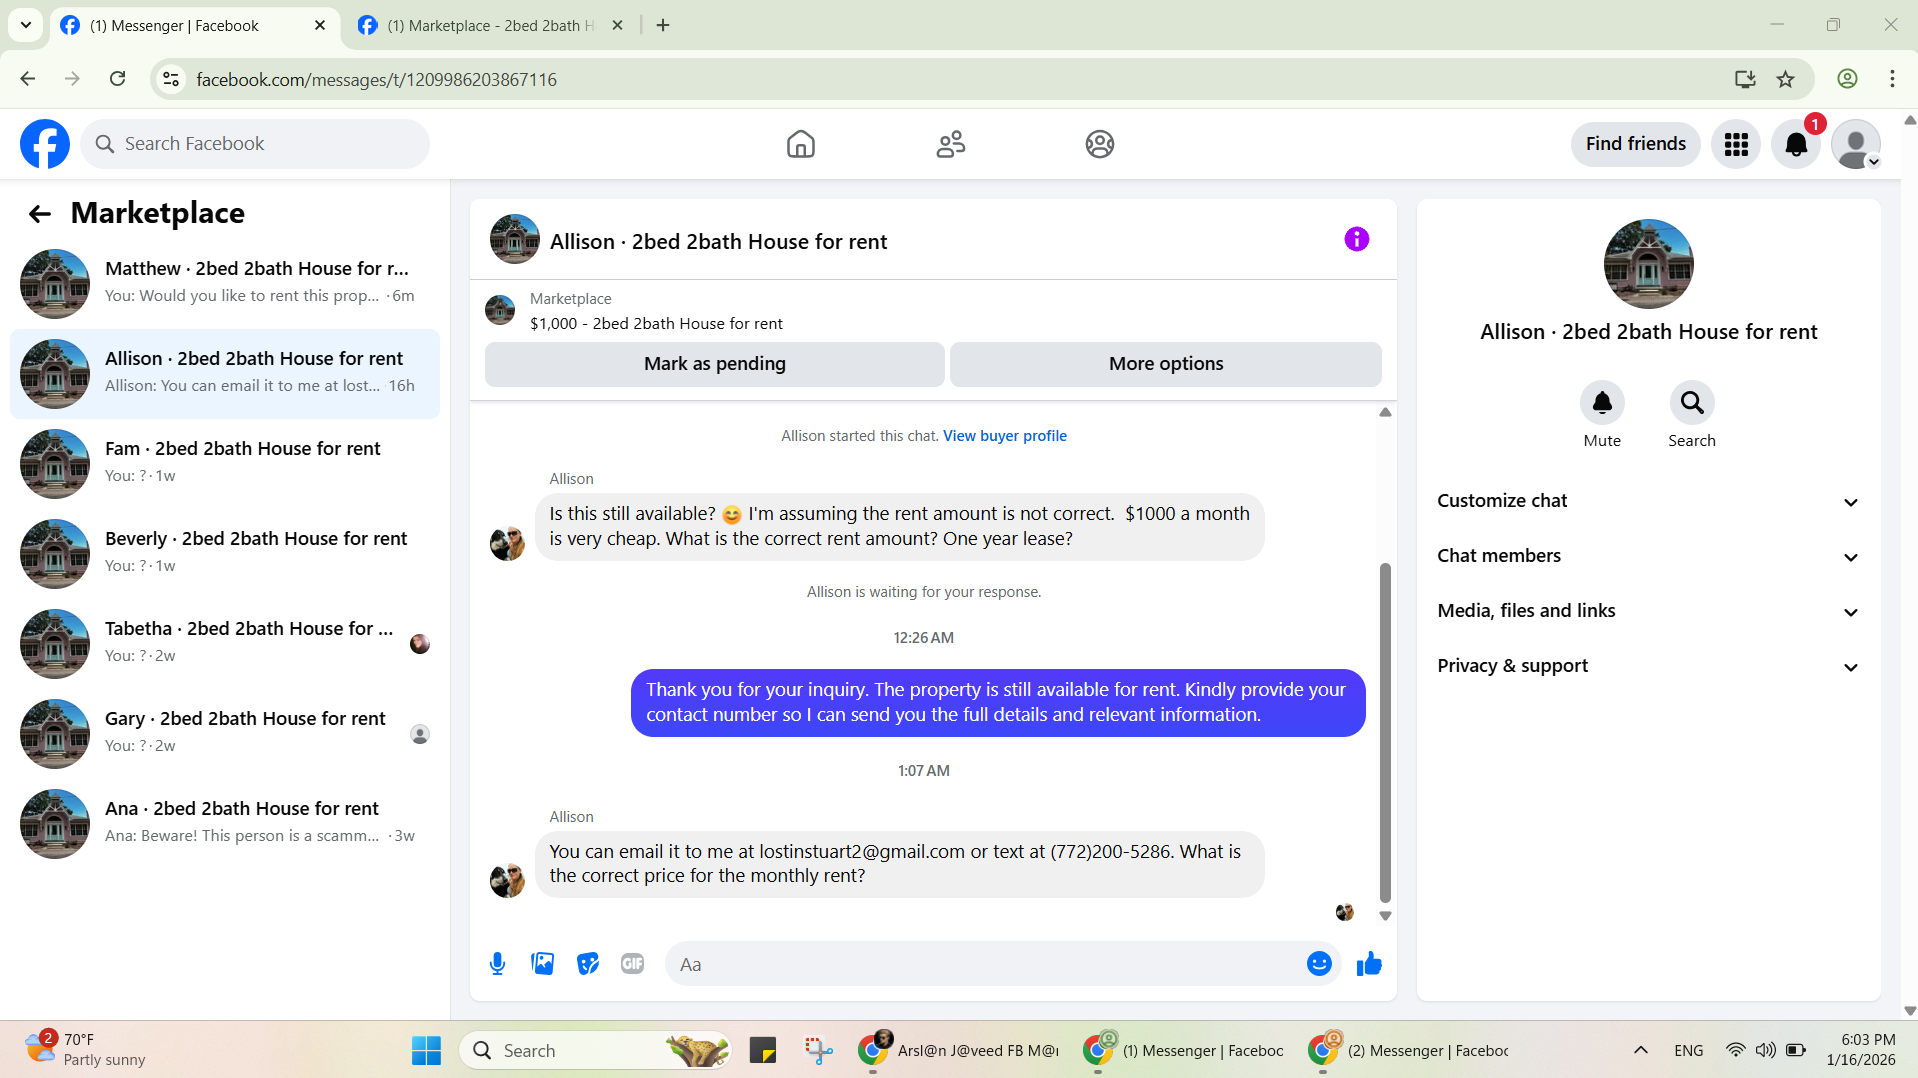Click More options button
Screen dimensions: 1918x1078
click(x=1165, y=364)
